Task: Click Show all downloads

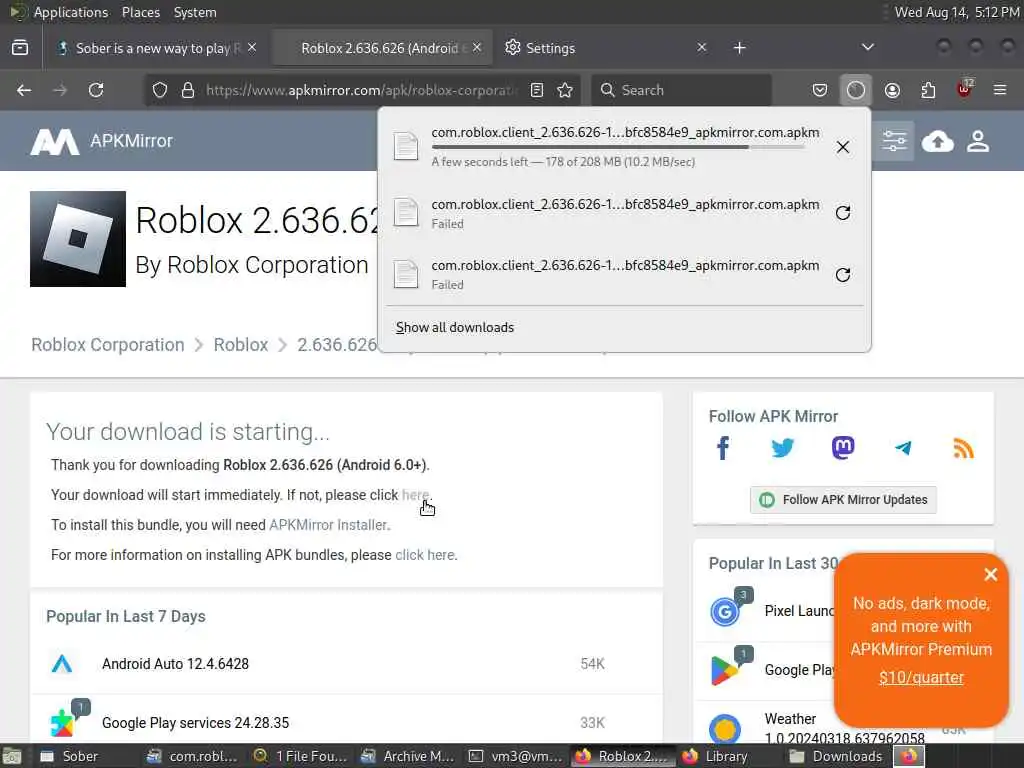Action: coord(455,327)
